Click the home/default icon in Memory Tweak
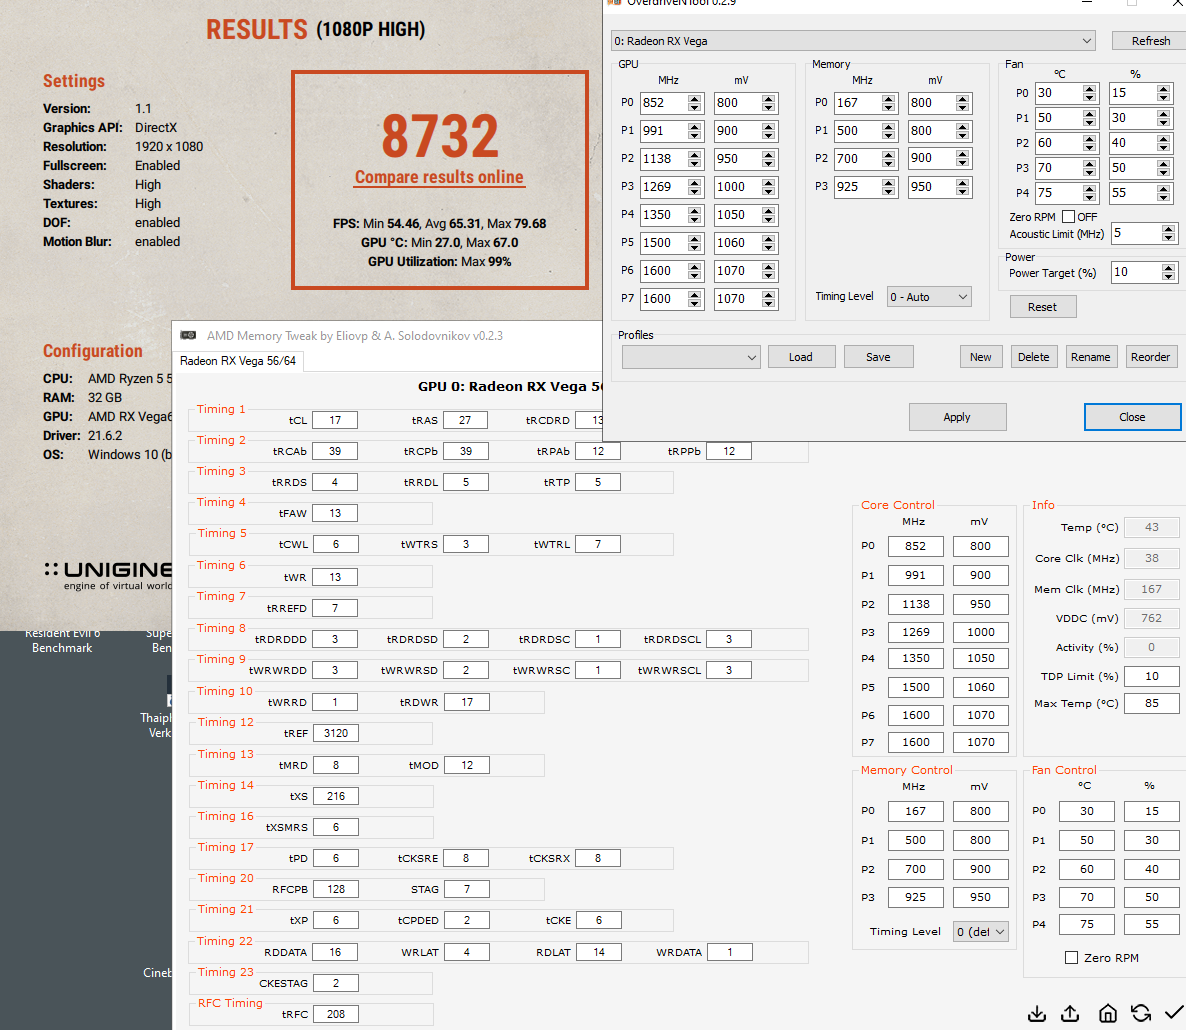Viewport: 1186px width, 1030px height. (x=1107, y=1013)
